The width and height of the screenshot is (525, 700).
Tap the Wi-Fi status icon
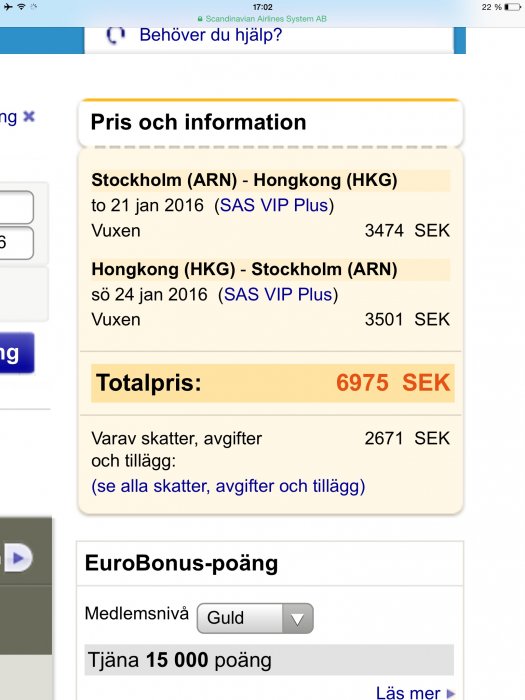pos(21,7)
